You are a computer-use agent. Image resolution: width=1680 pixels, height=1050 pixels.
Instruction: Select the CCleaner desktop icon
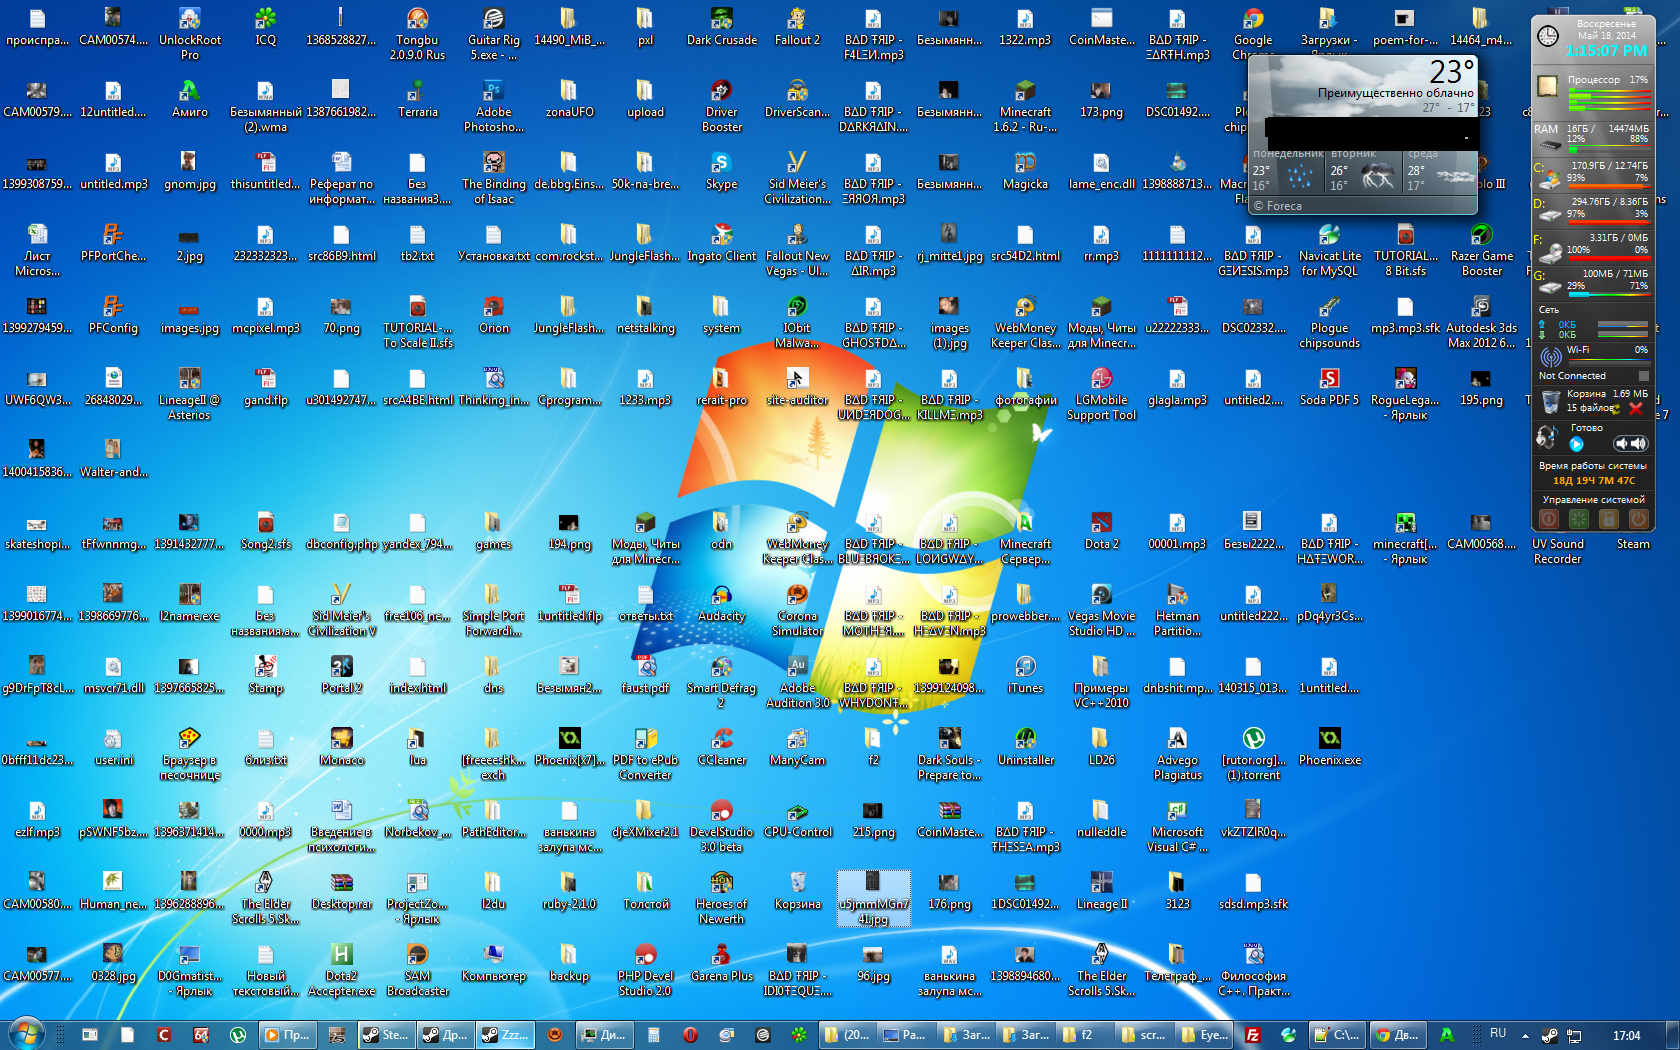(x=721, y=746)
